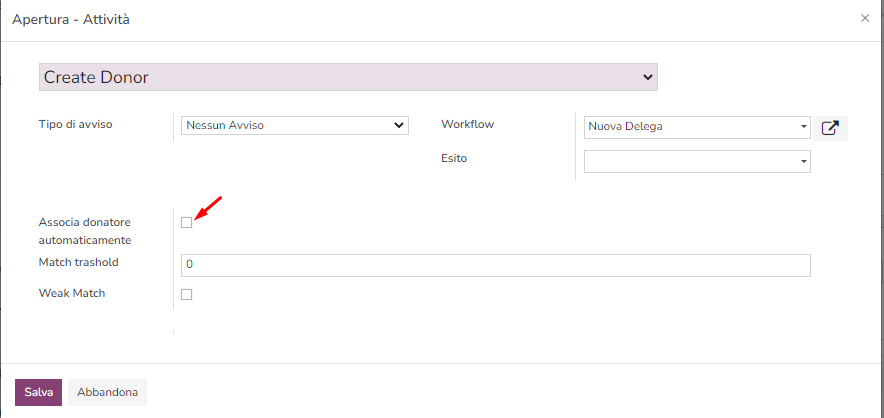
Task: Focus the Match trashold input field
Action: click(x=495, y=265)
